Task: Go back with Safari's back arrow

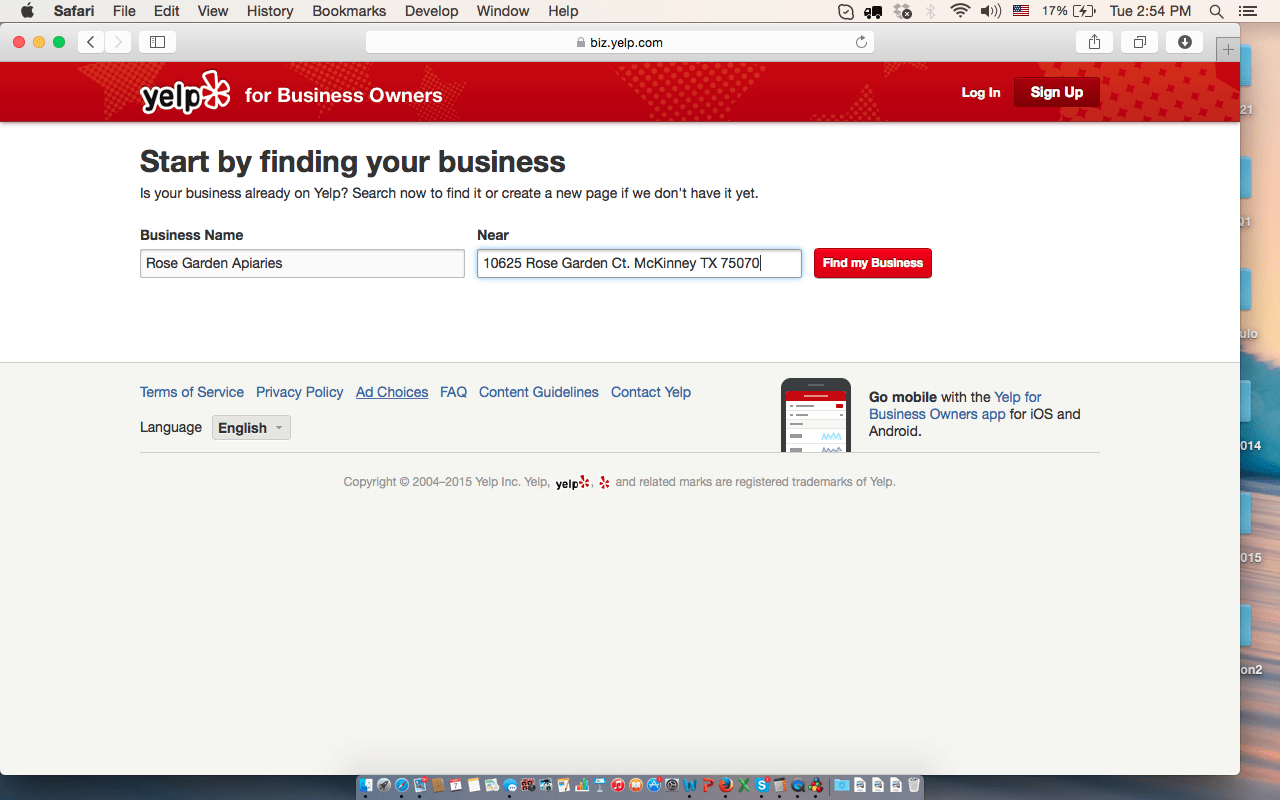Action: [91, 42]
